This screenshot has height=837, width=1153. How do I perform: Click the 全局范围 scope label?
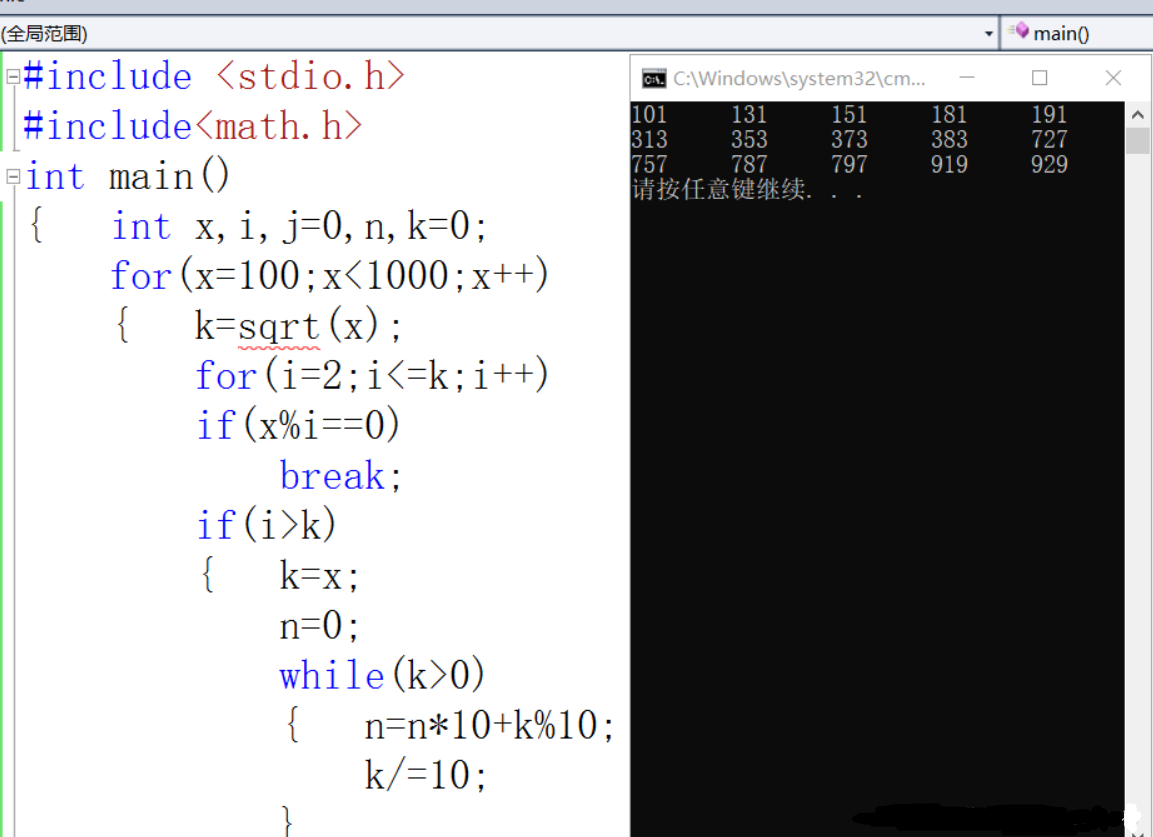(x=44, y=34)
